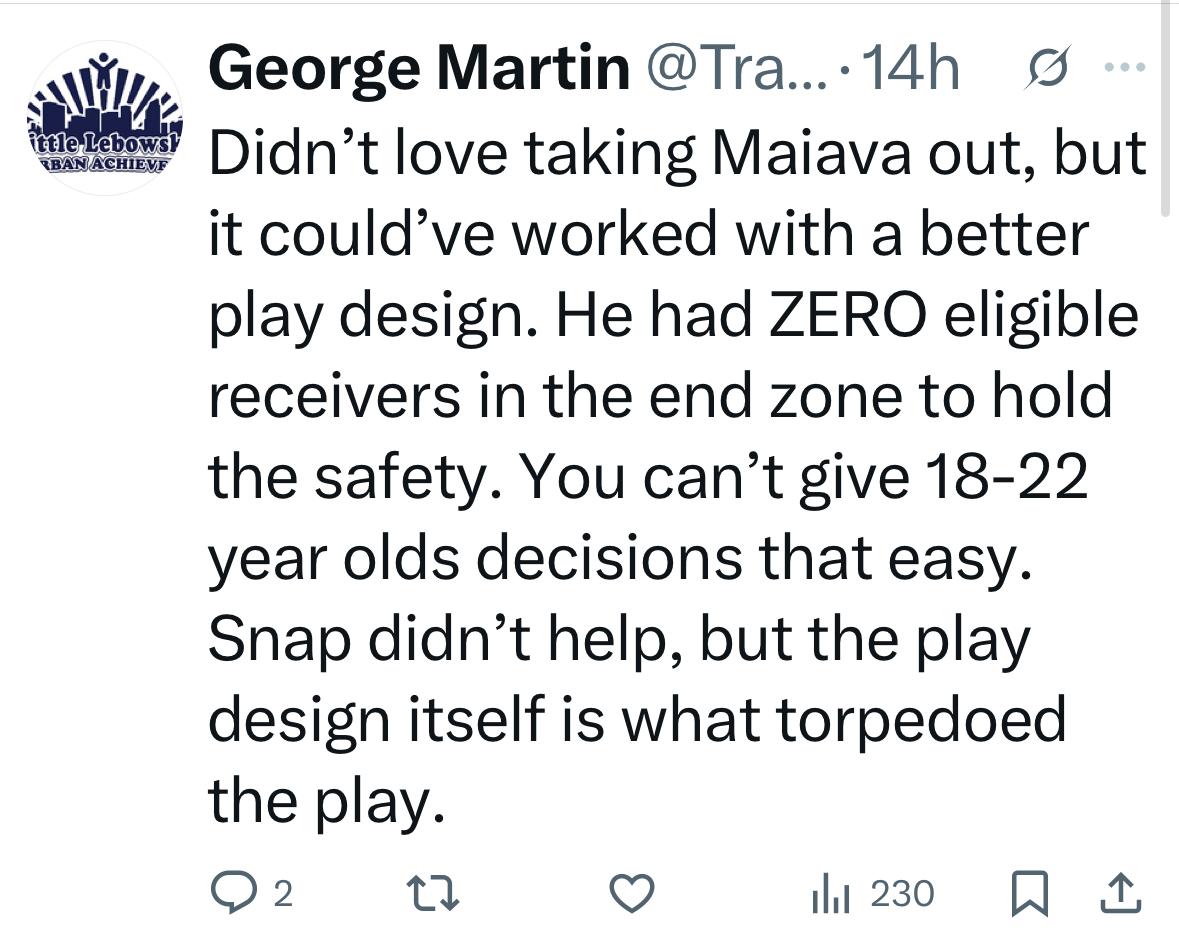The width and height of the screenshot is (1179, 931).
Task: Open view analytics bar-chart icon
Action: [830, 893]
